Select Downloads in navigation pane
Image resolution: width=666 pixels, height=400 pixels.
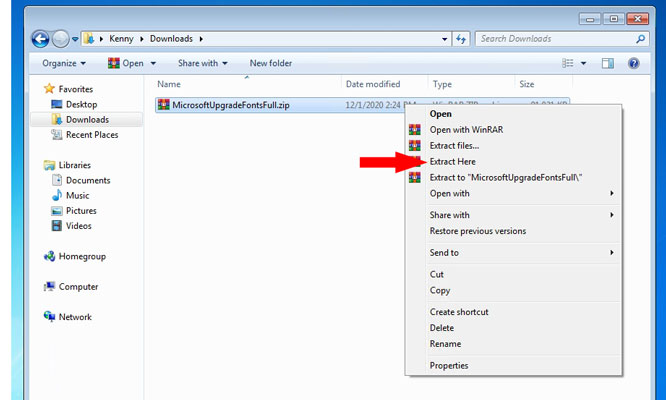[87, 120]
